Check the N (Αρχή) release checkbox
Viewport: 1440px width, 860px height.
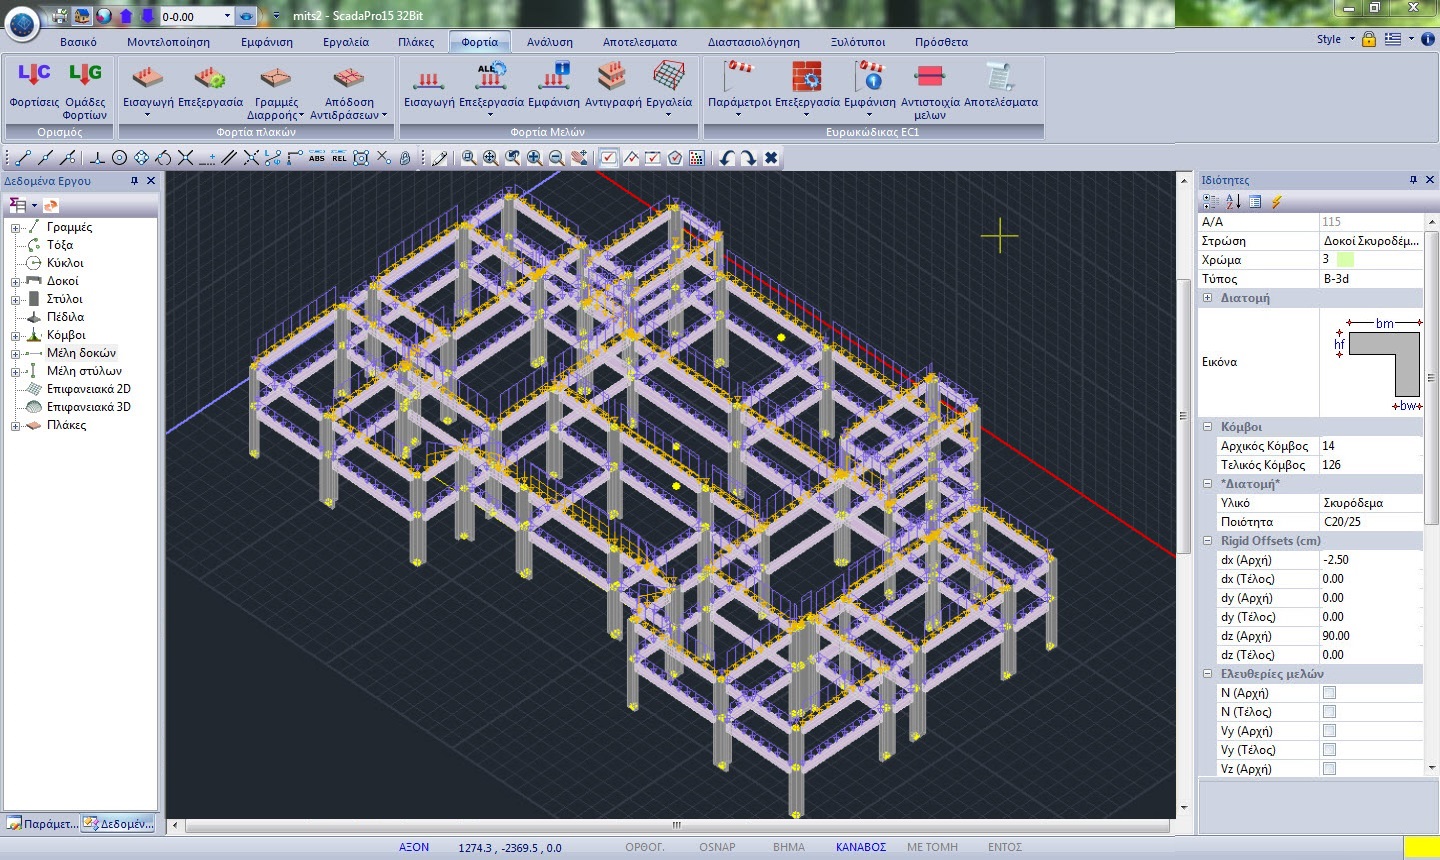tap(1329, 693)
